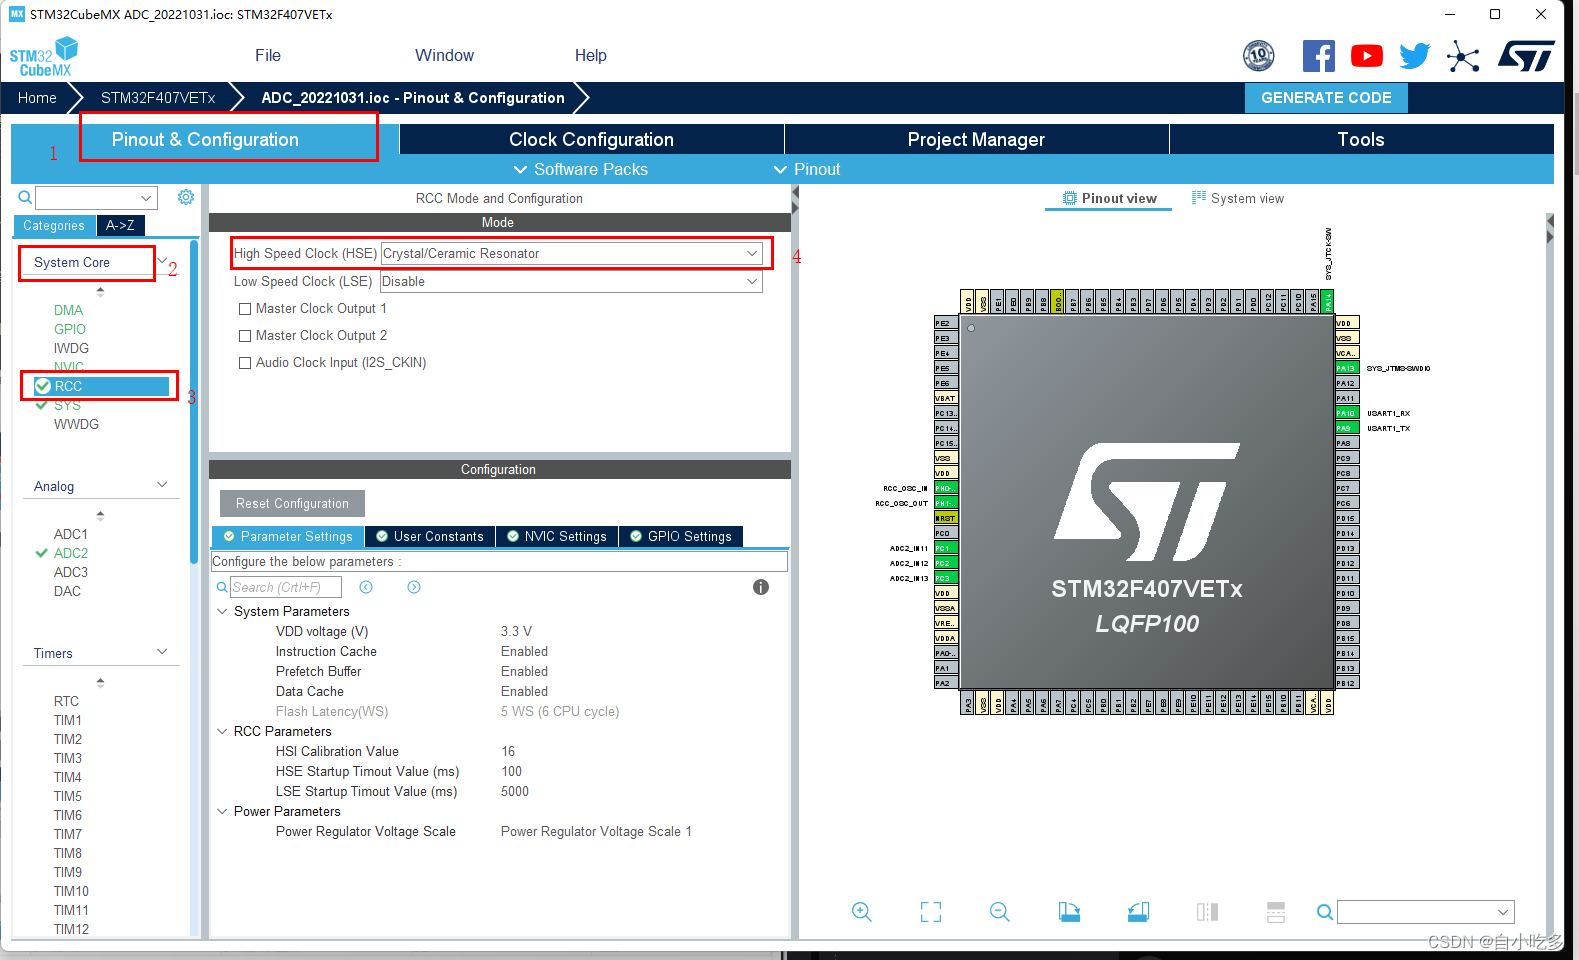Rotate the chip counter-clockwise
Viewport: 1579px width, 960px height.
click(1138, 912)
